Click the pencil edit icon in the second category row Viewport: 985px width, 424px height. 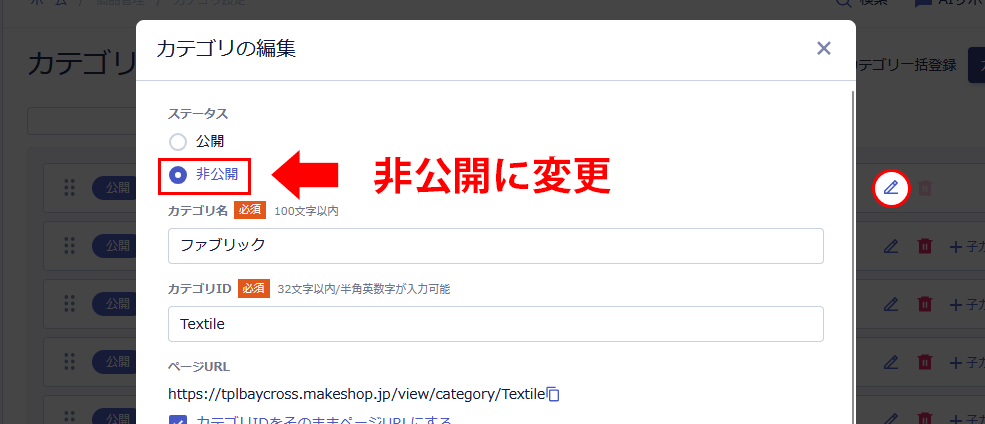point(891,246)
